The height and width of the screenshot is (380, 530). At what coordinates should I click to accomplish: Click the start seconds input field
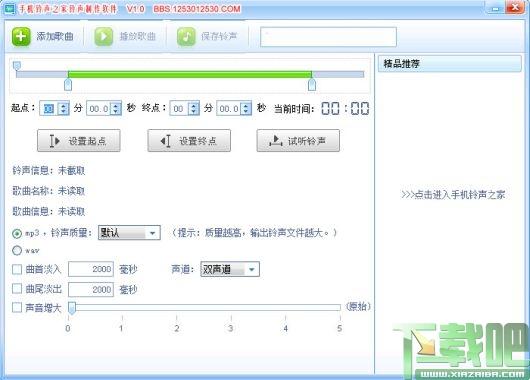[x=99, y=109]
